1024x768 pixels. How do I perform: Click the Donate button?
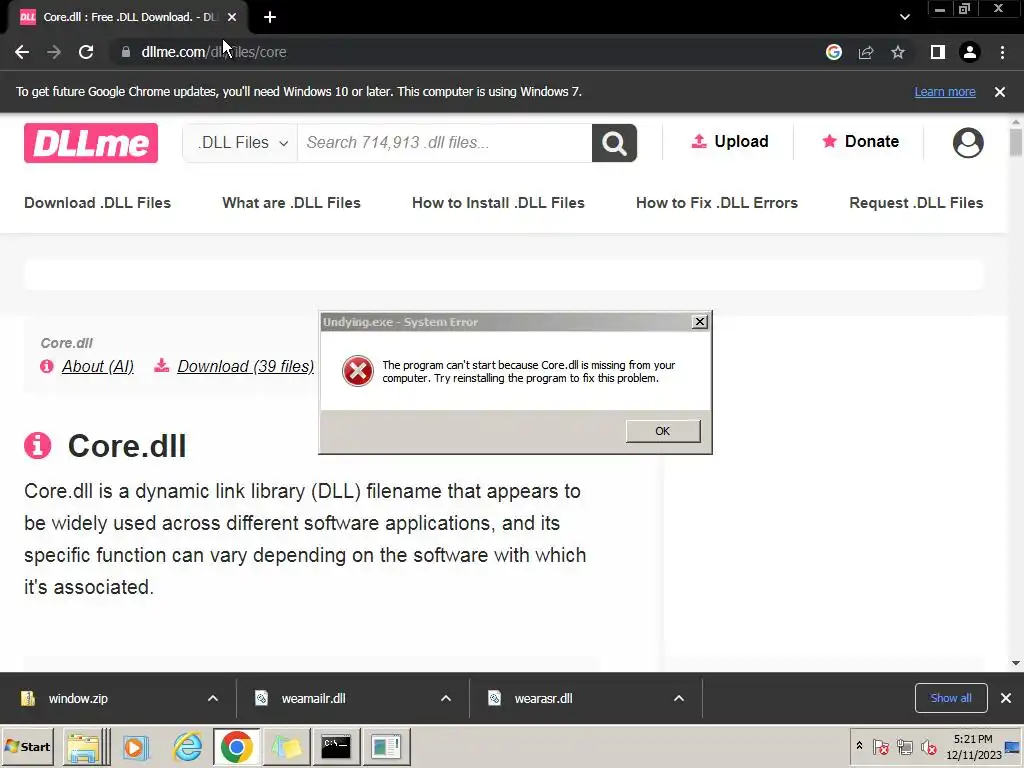[x=860, y=141]
